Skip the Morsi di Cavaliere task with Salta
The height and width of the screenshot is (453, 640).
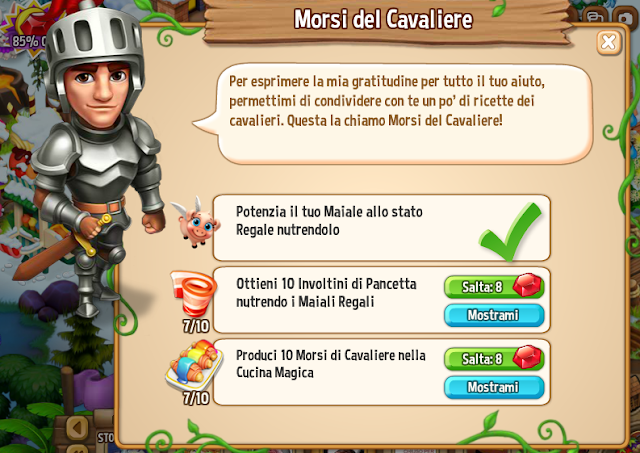click(x=494, y=358)
